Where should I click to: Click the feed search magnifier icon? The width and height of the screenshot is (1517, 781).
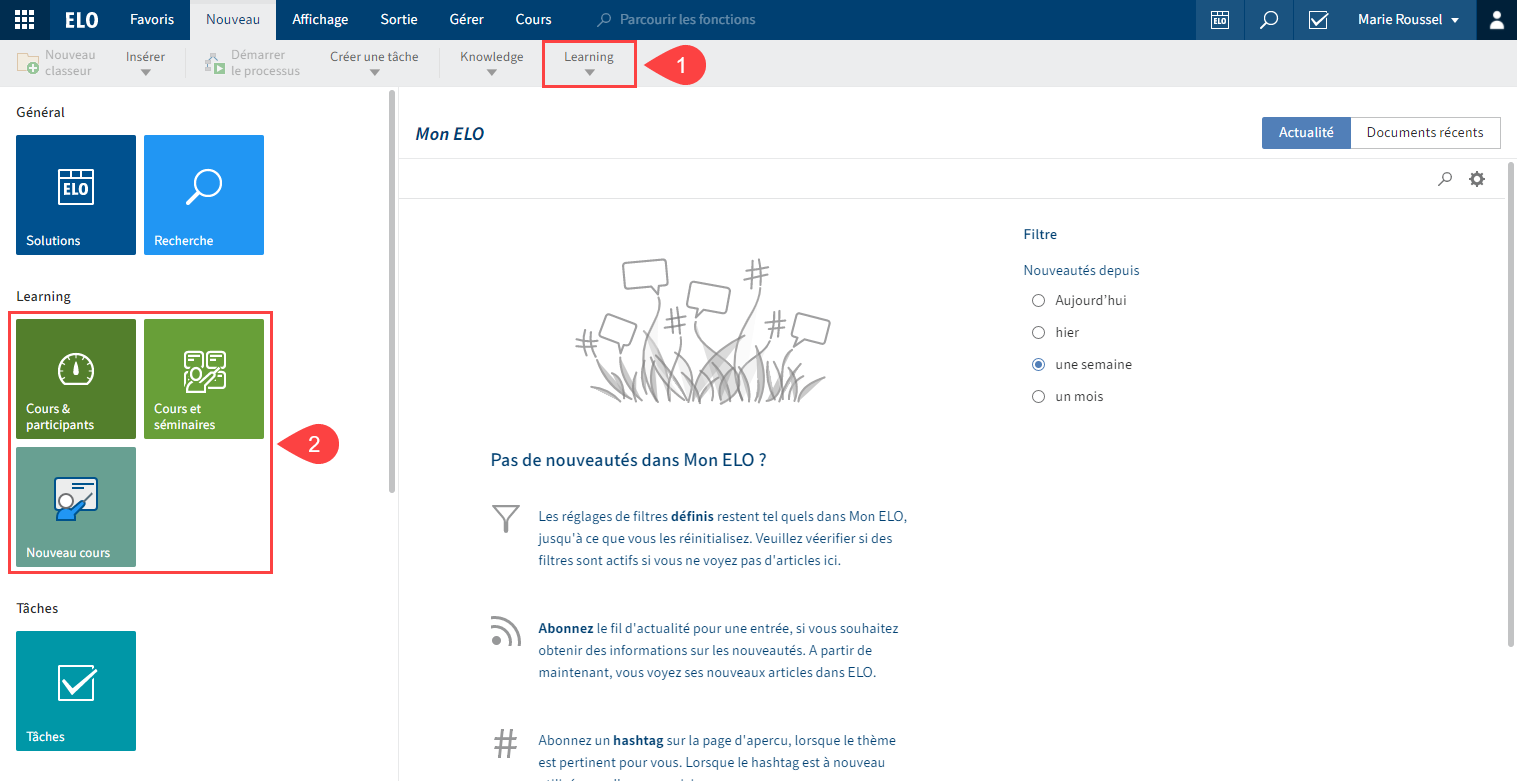[1445, 179]
